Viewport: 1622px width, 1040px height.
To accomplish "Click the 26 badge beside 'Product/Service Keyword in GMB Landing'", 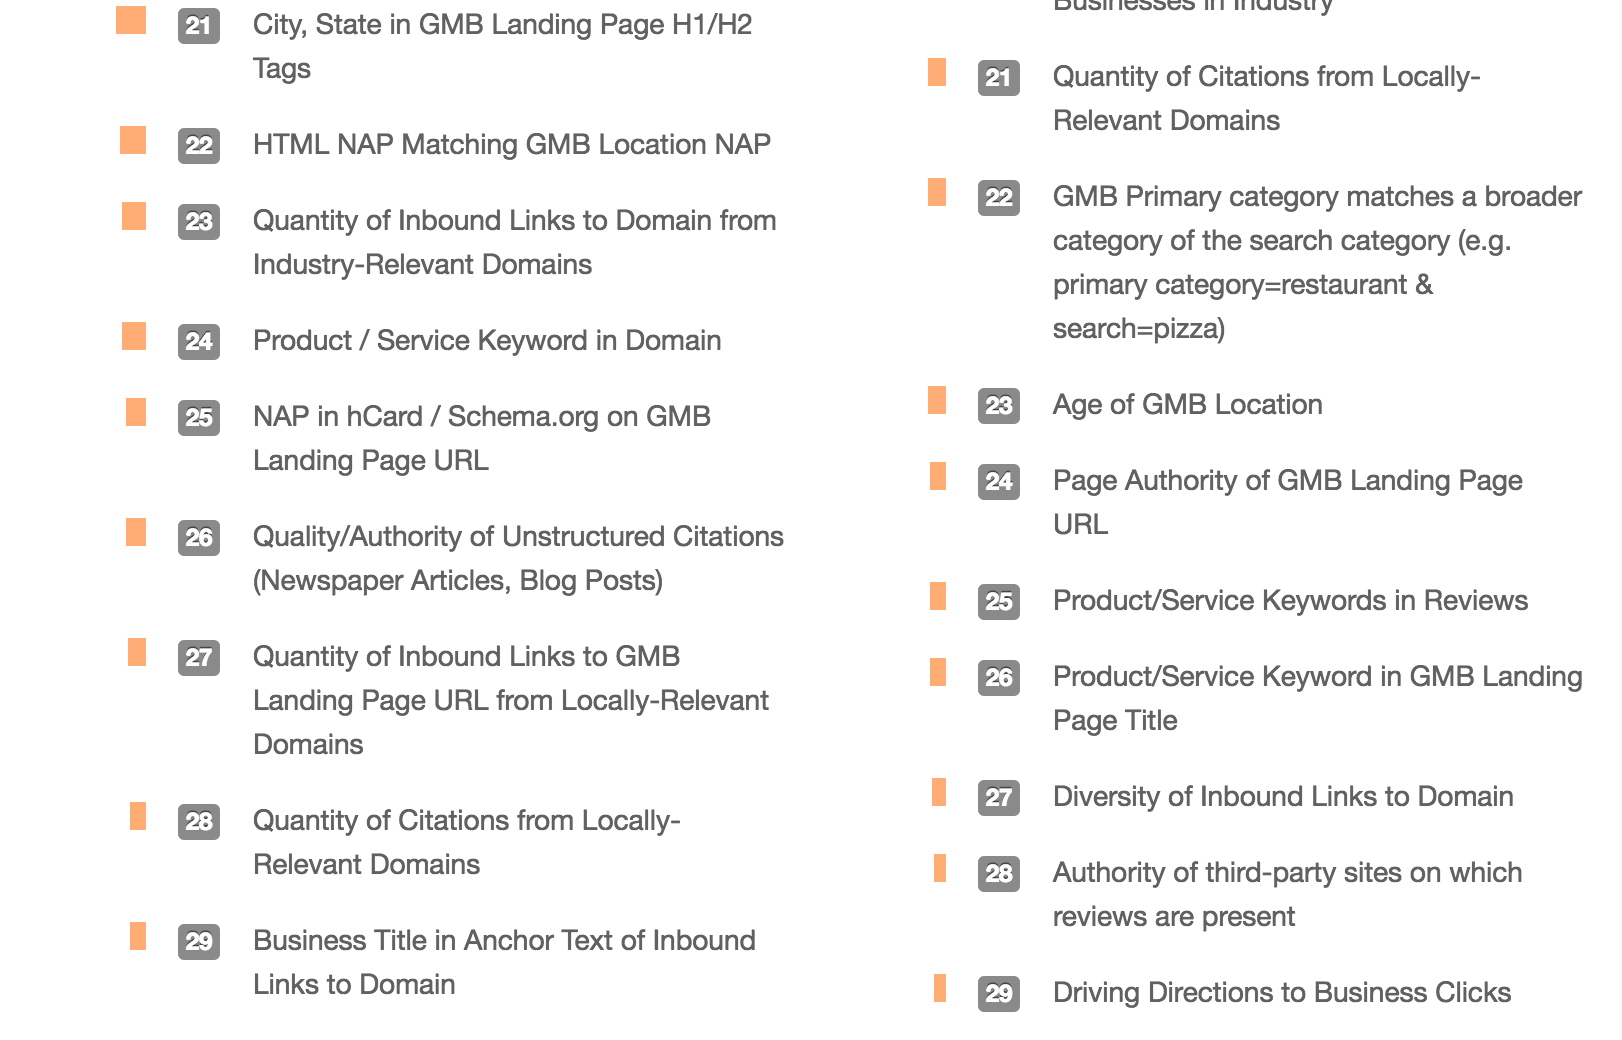I will [x=999, y=677].
